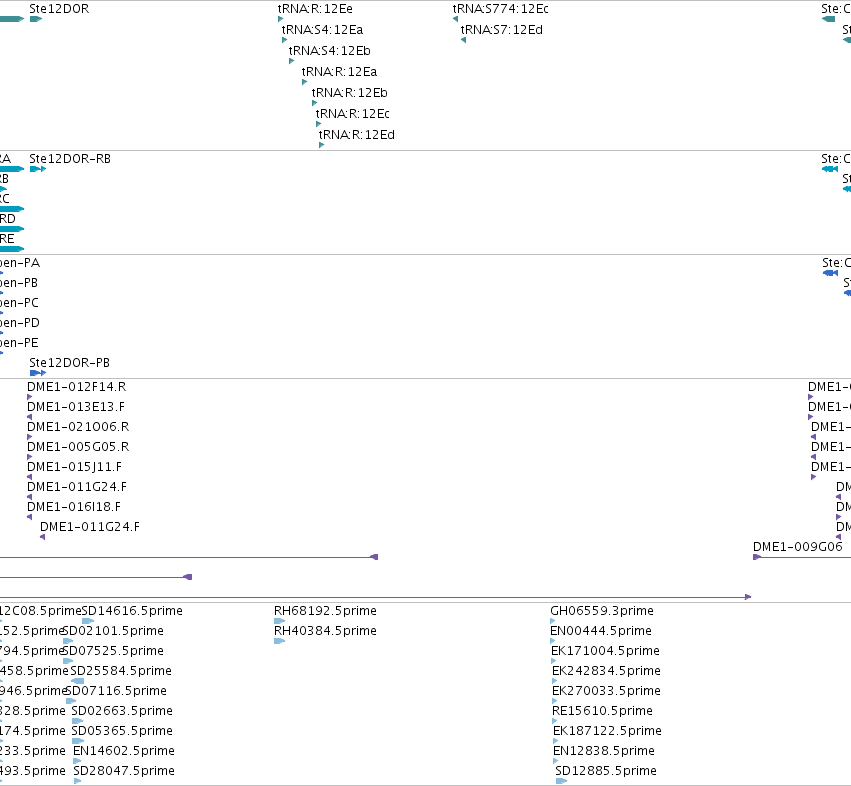This screenshot has width=851, height=786.
Task: Select the tRNA:R:12Ec label
Action: [353, 113]
